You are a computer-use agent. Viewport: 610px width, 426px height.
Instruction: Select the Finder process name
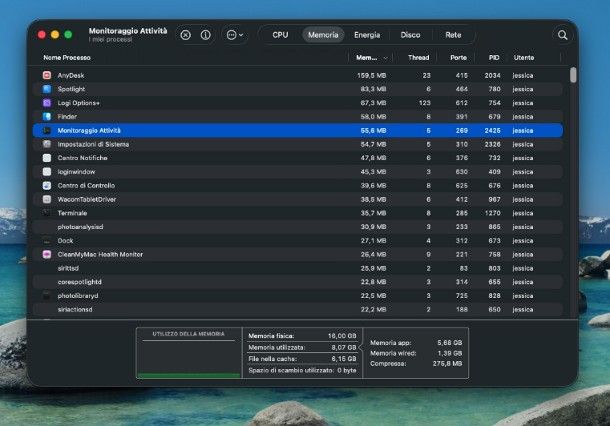click(67, 116)
